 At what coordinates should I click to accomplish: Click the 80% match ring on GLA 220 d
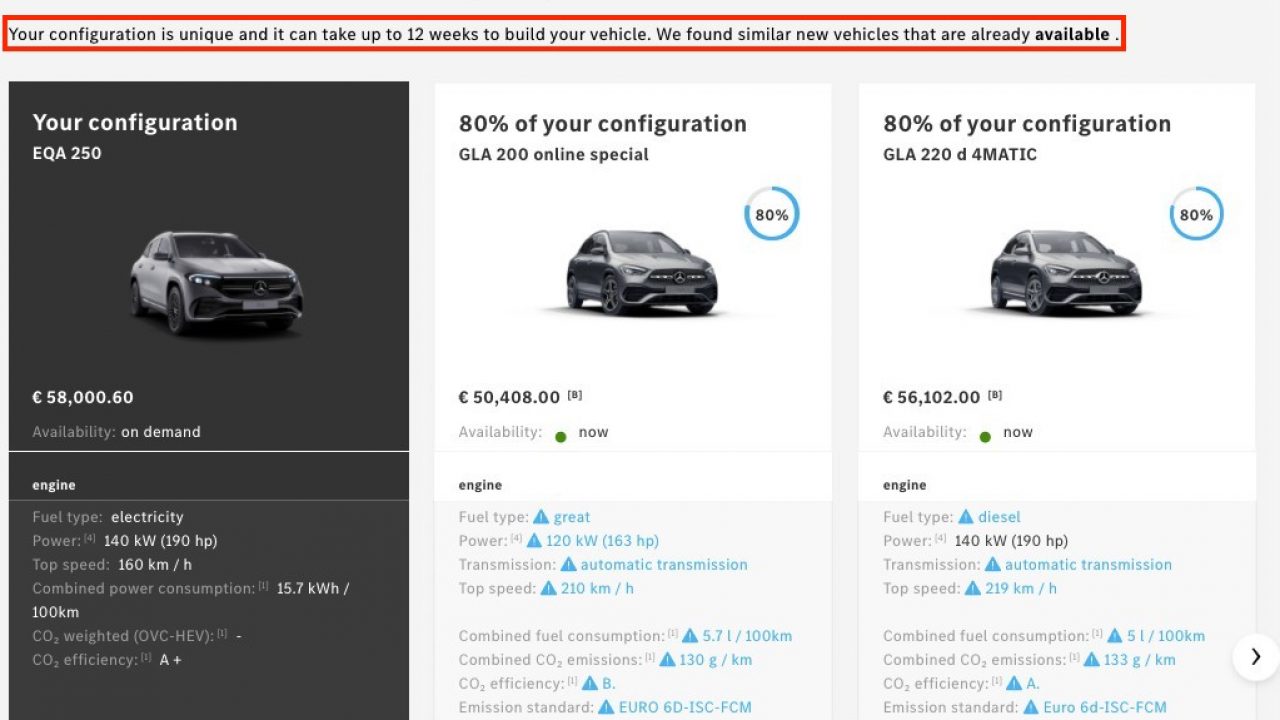pyautogui.click(x=1197, y=214)
